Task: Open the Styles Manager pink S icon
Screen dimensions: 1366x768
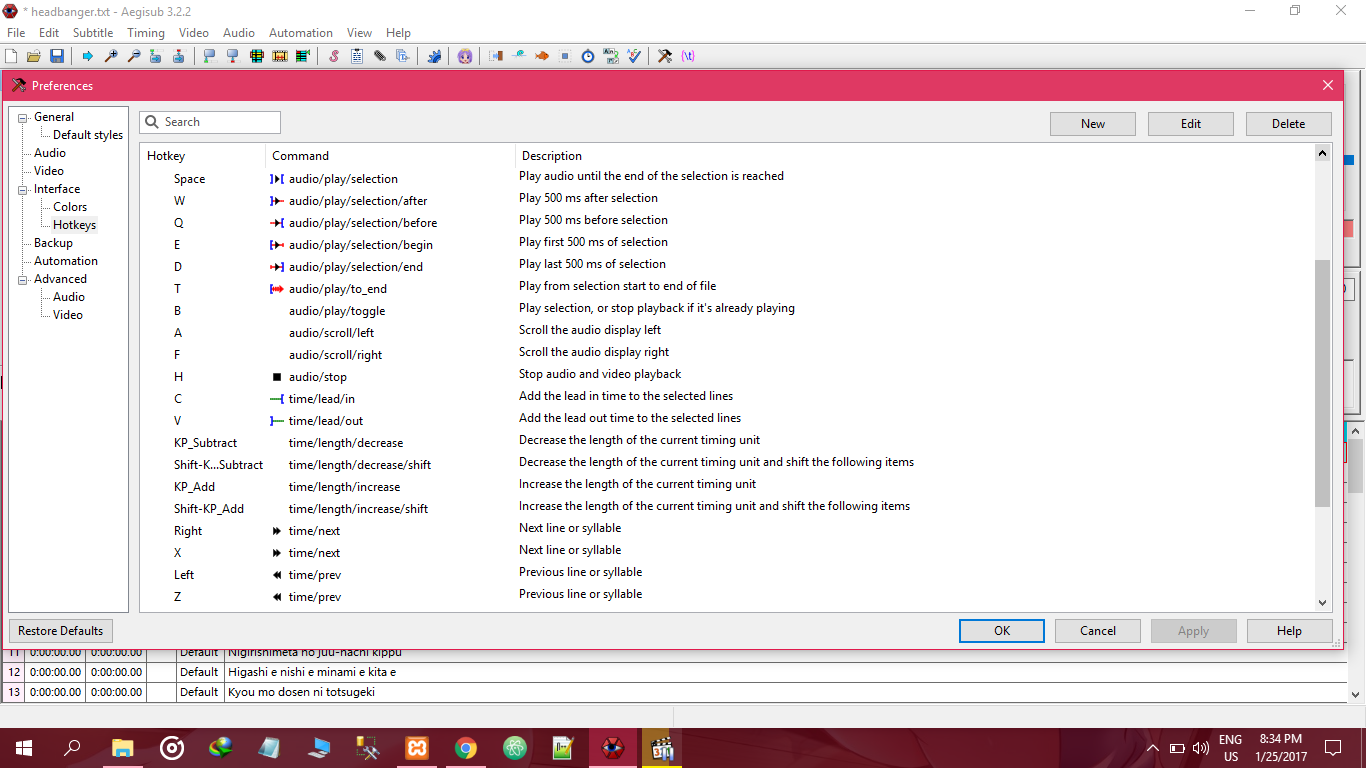Action: (x=334, y=56)
